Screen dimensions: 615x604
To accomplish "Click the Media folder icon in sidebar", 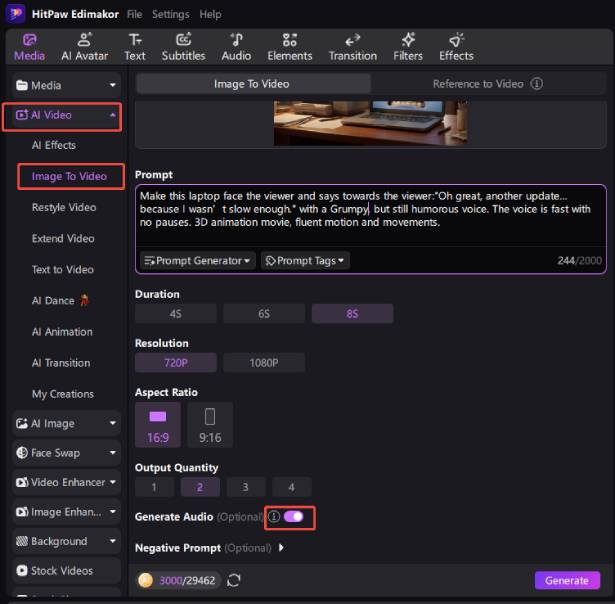I will pyautogui.click(x=22, y=85).
